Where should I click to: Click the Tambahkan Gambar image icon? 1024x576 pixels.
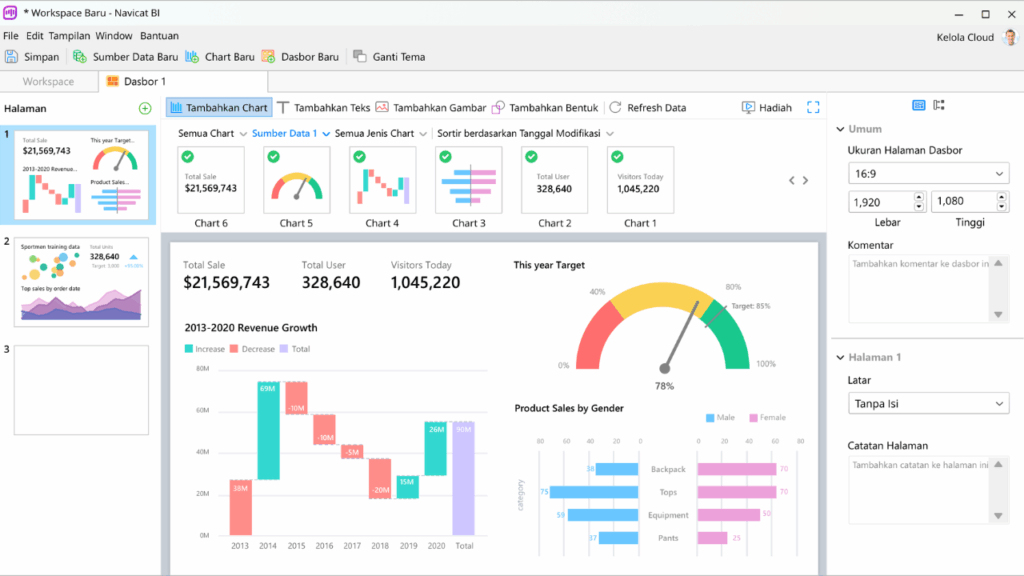(383, 108)
